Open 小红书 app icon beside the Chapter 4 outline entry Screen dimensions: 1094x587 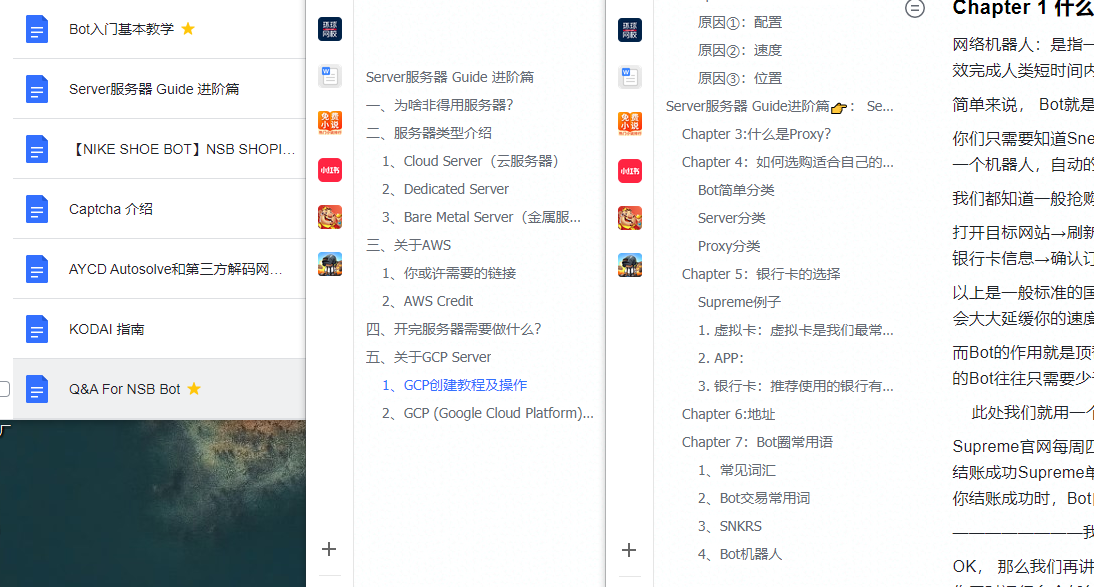pyautogui.click(x=630, y=171)
